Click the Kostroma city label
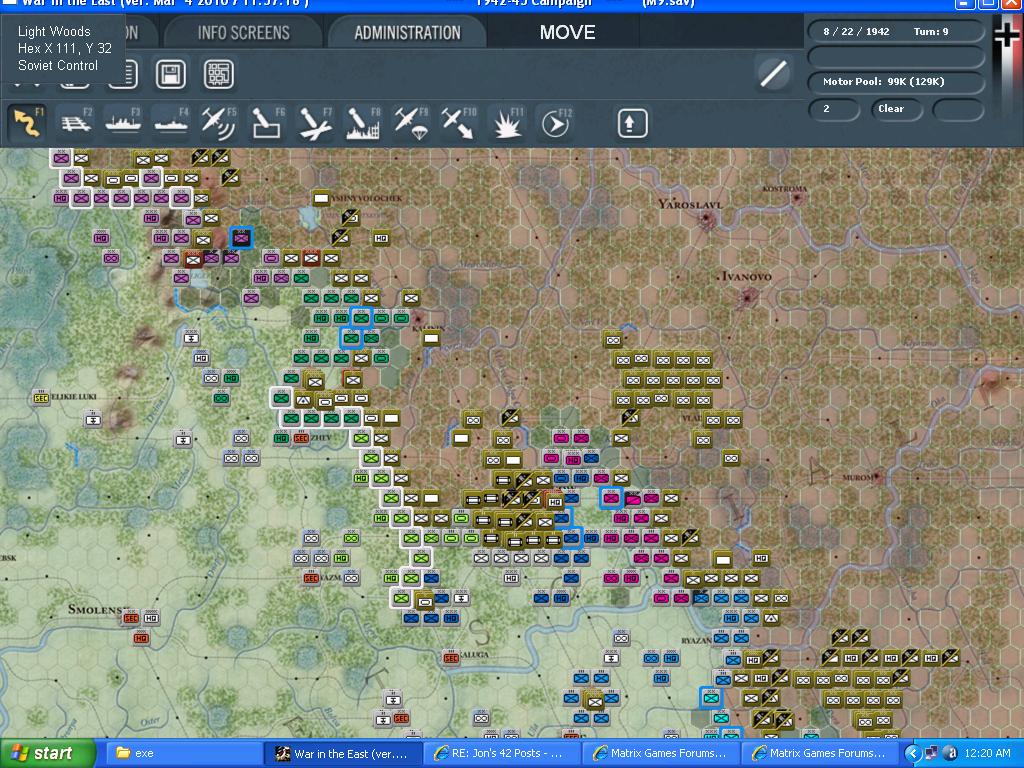 (x=784, y=189)
